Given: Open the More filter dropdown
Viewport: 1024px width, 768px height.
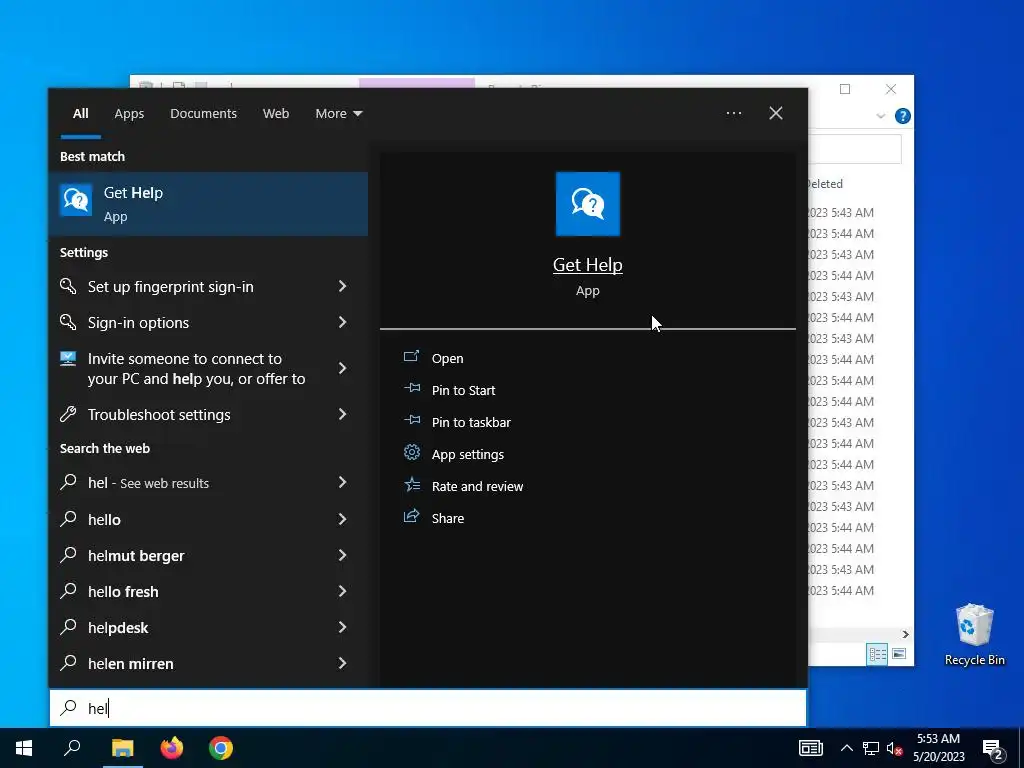Looking at the screenshot, I should (338, 114).
